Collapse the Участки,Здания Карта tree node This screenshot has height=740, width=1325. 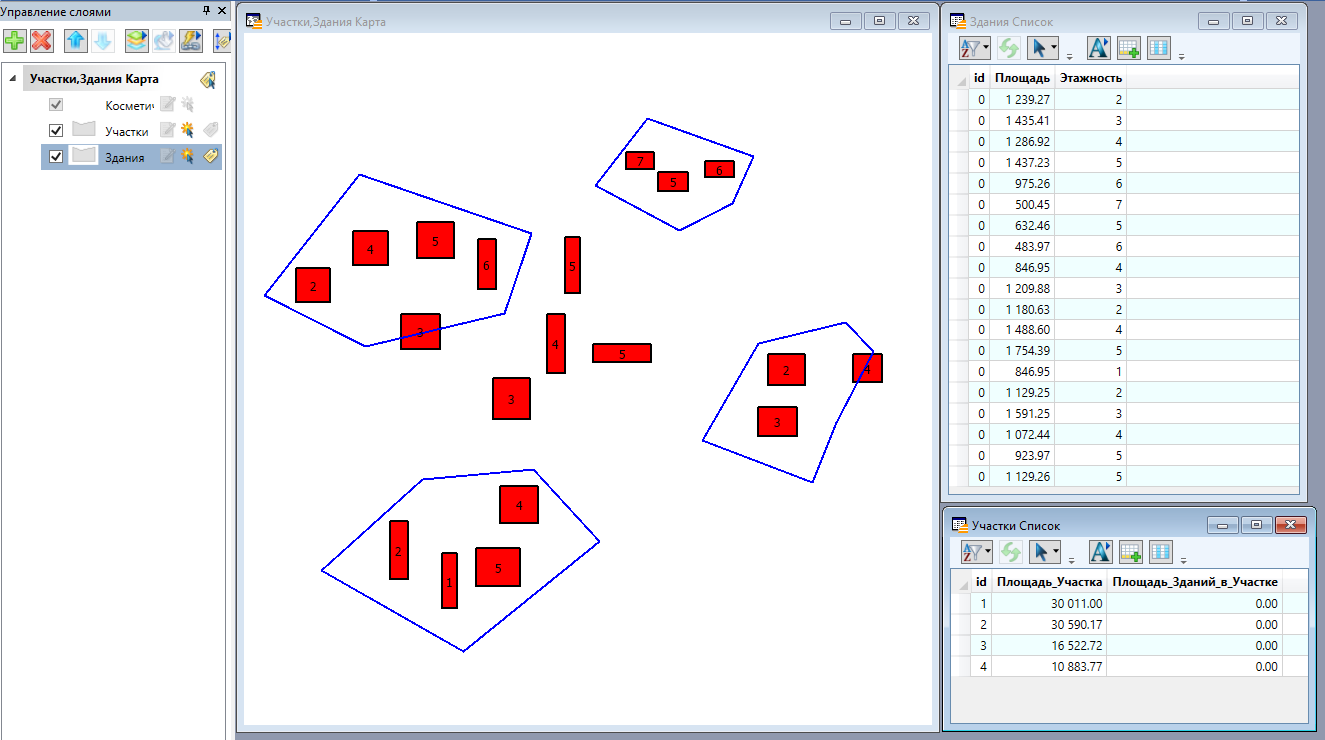(12, 79)
